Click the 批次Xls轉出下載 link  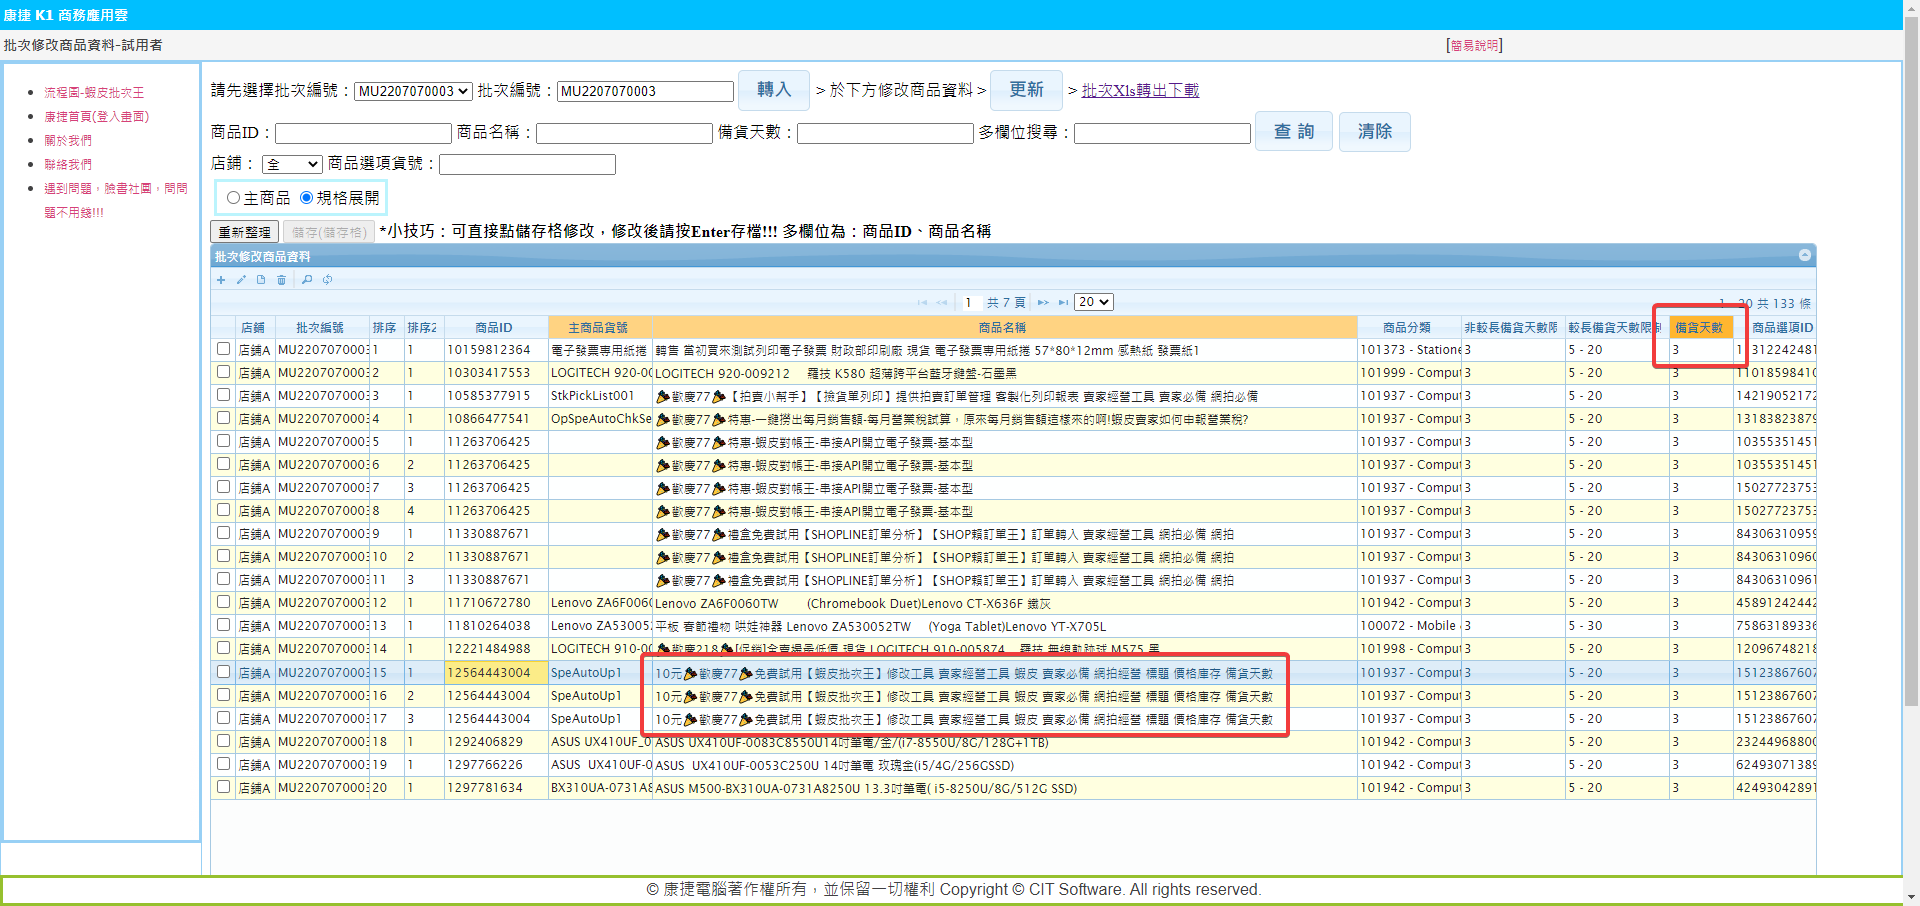1140,90
